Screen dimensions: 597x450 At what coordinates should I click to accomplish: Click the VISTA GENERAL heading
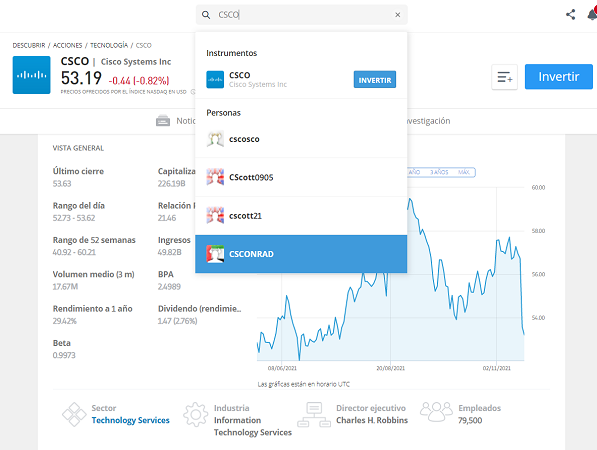(78, 148)
